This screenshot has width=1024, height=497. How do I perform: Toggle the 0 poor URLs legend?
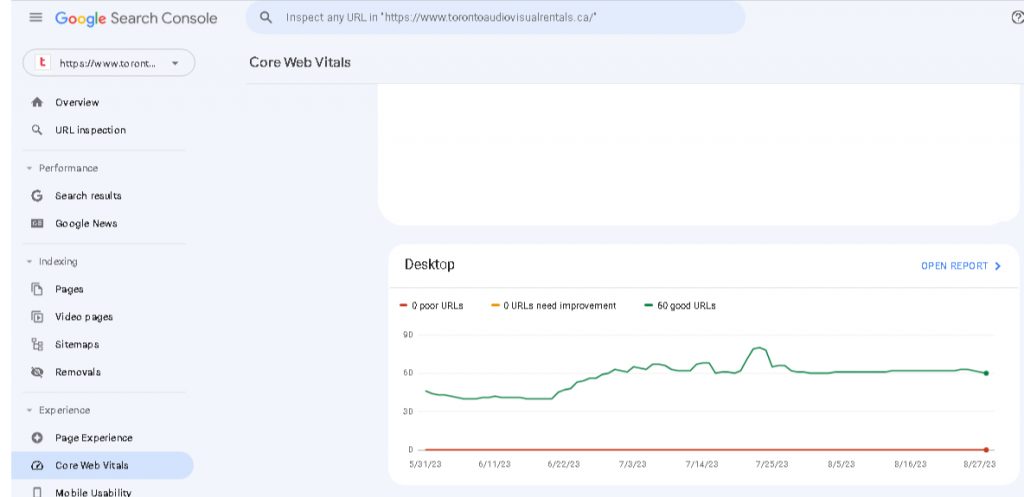432,306
